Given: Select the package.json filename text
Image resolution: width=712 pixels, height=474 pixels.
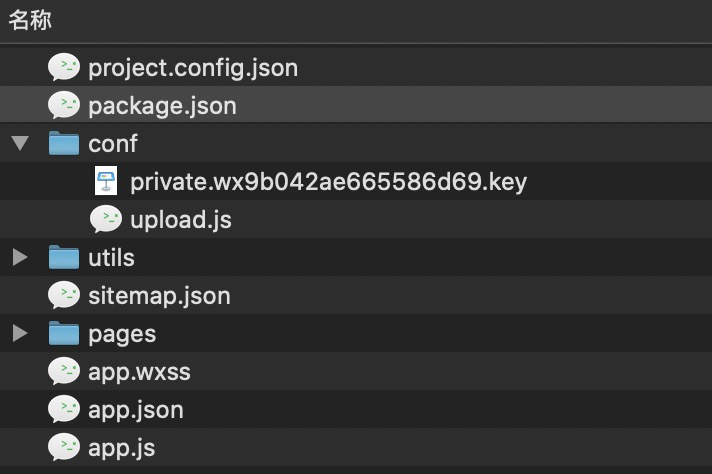Looking at the screenshot, I should point(162,106).
